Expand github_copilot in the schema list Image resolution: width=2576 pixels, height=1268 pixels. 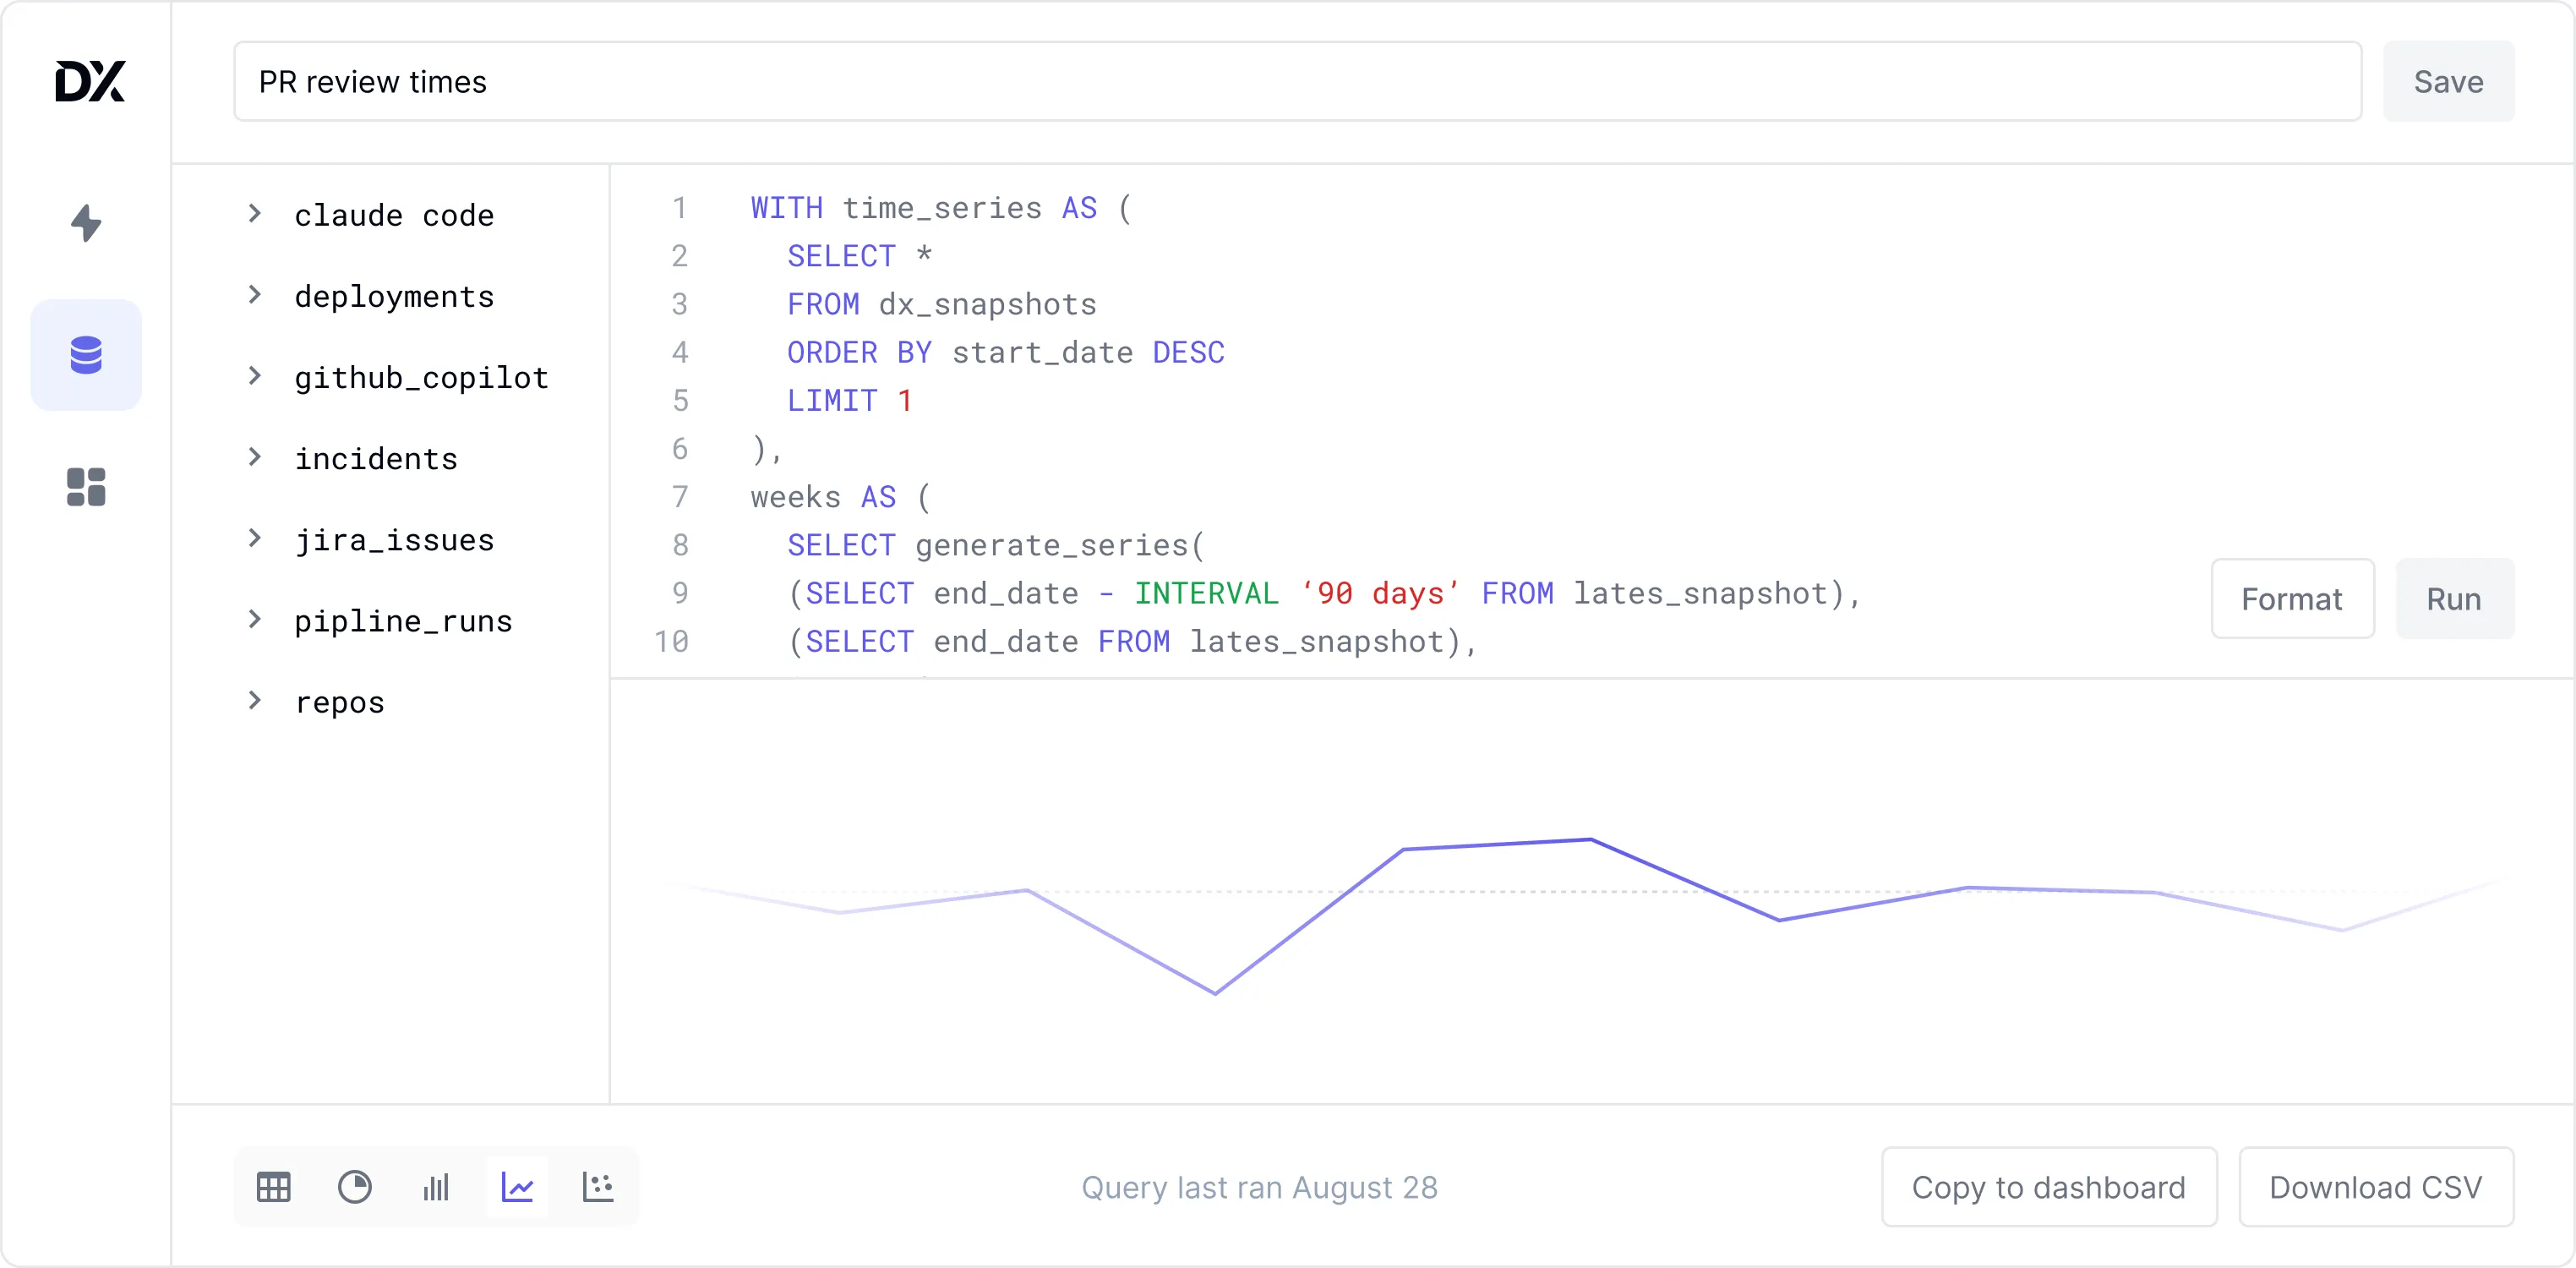pyautogui.click(x=255, y=376)
